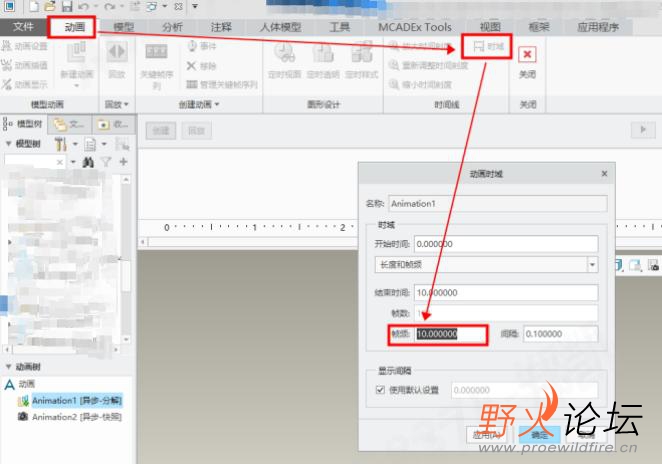Switch to the 人体模型 ribbon tab

click(280, 27)
